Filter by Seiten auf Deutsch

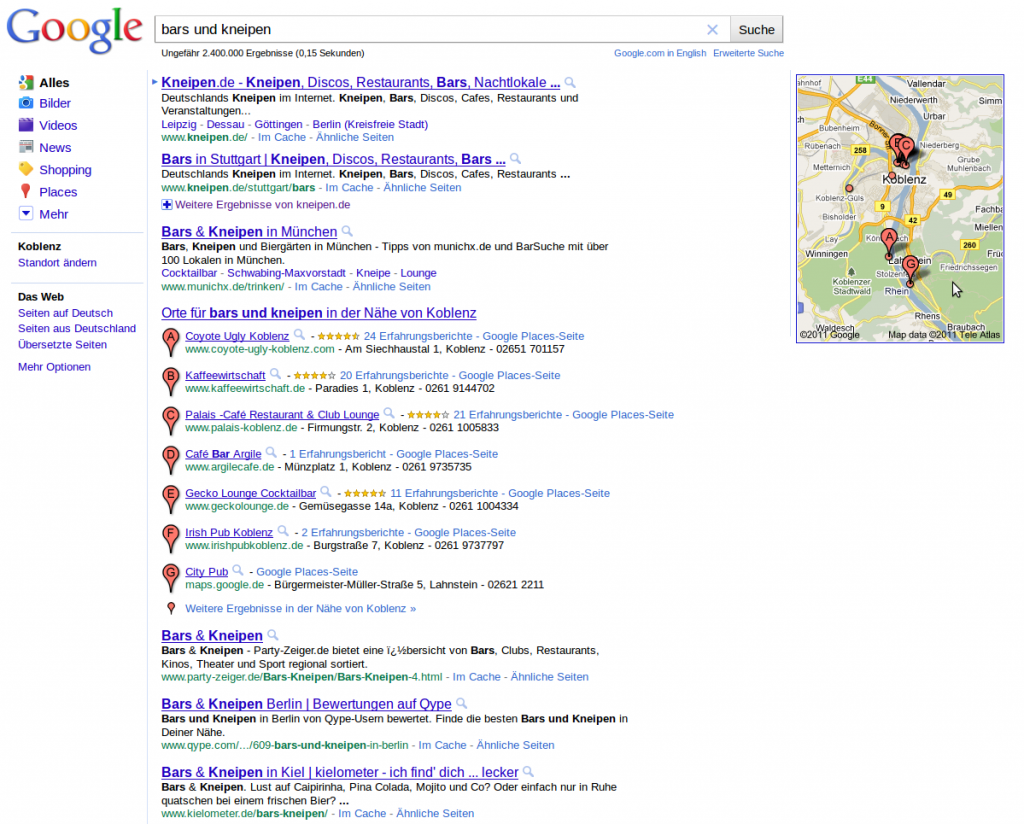pyautogui.click(x=65, y=313)
